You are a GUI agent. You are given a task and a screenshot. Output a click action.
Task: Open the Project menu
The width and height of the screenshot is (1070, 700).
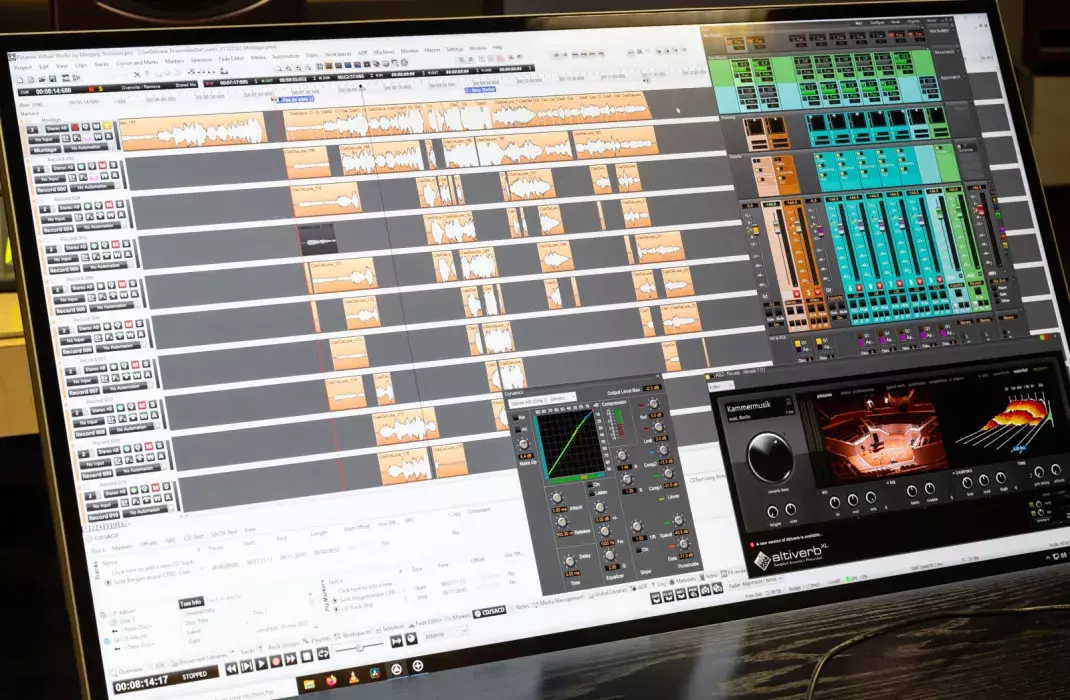(23, 68)
